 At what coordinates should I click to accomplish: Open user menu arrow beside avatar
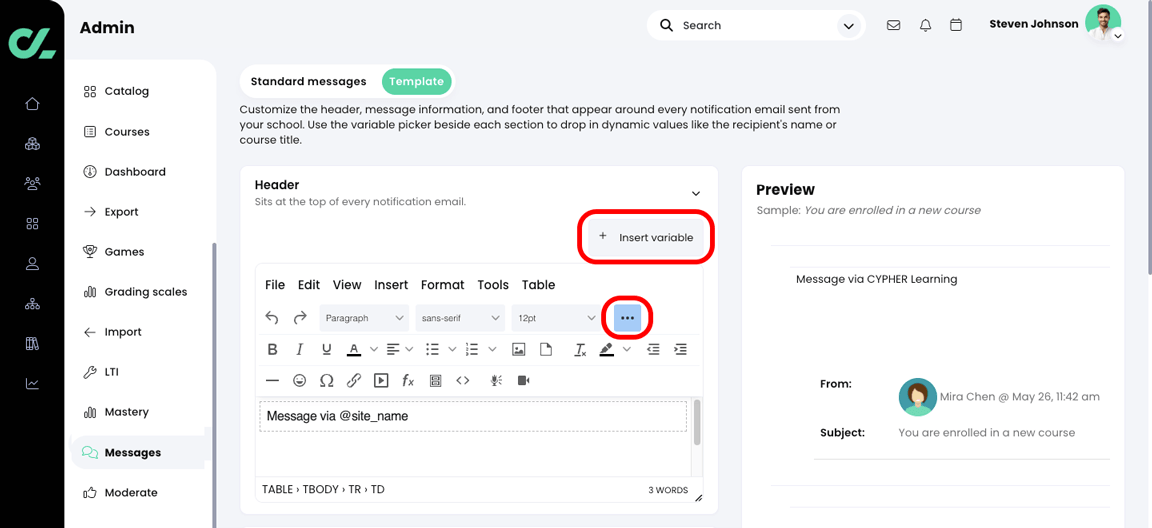1117,35
